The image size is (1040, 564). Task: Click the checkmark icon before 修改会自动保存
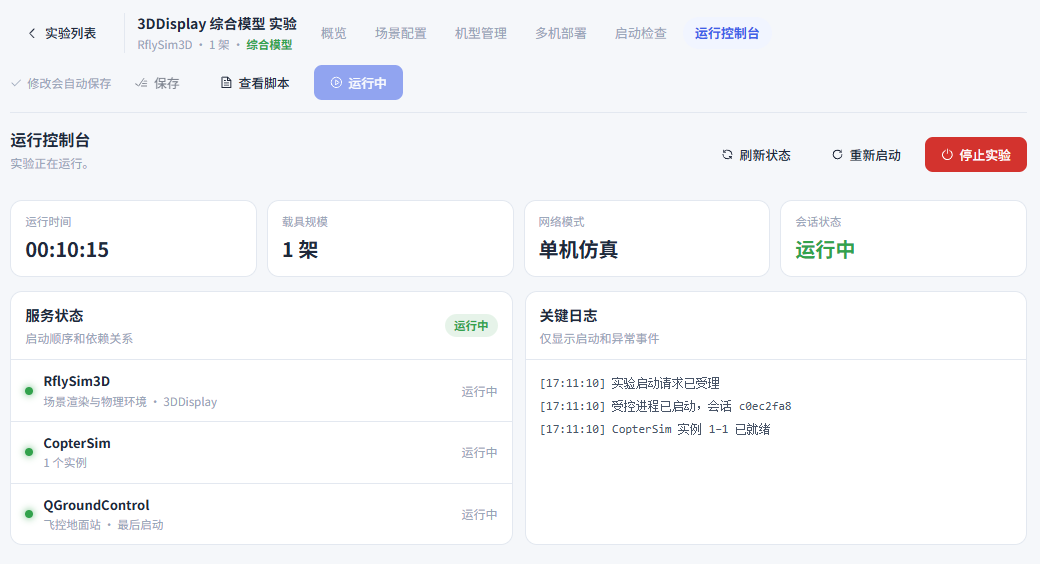16,84
